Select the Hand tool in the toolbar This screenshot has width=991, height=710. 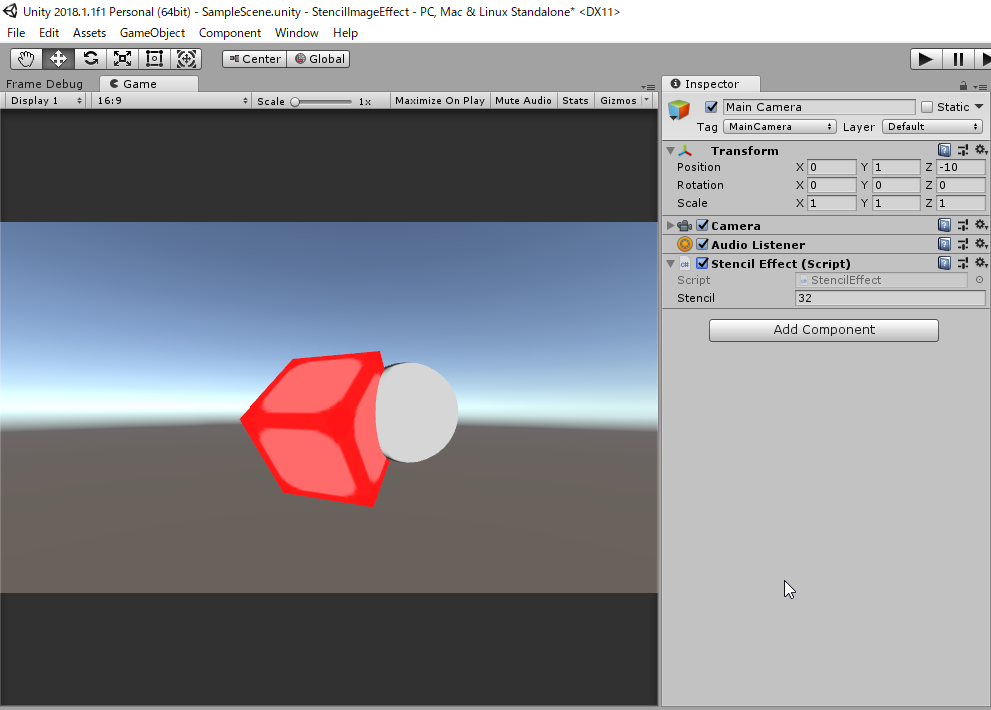point(25,58)
